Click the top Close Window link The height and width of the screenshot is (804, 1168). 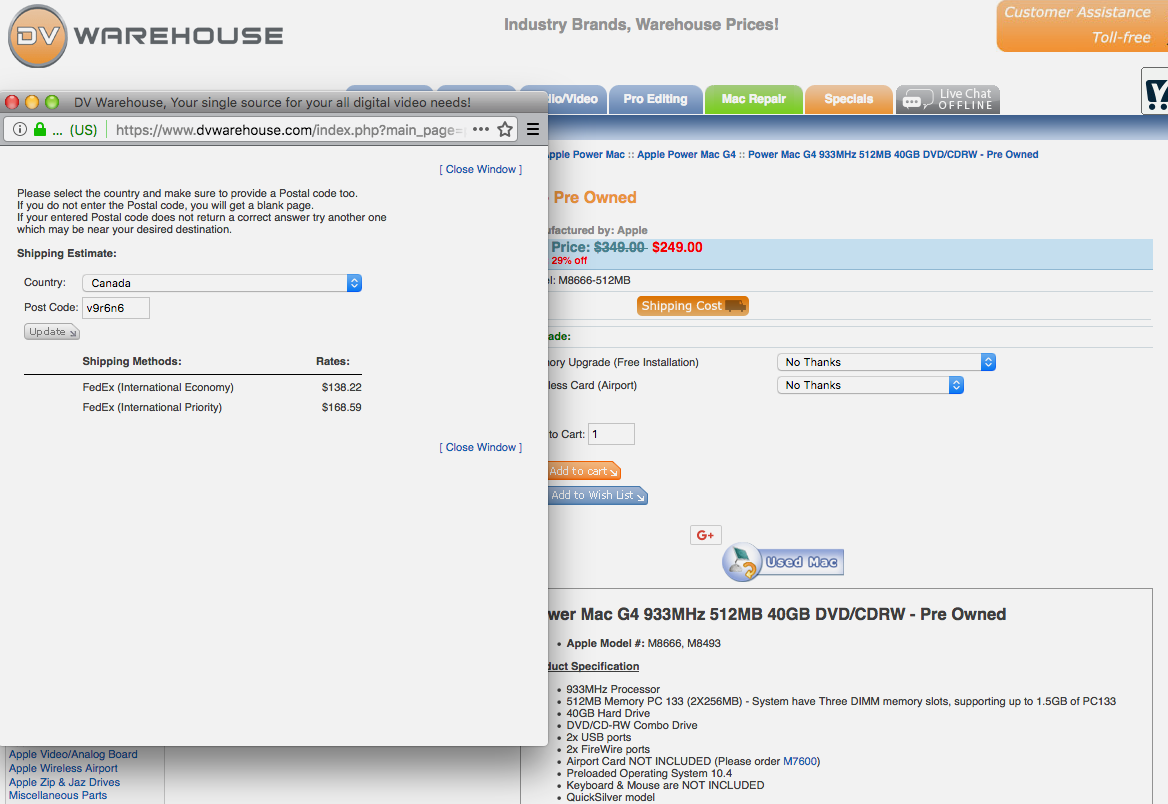point(480,169)
